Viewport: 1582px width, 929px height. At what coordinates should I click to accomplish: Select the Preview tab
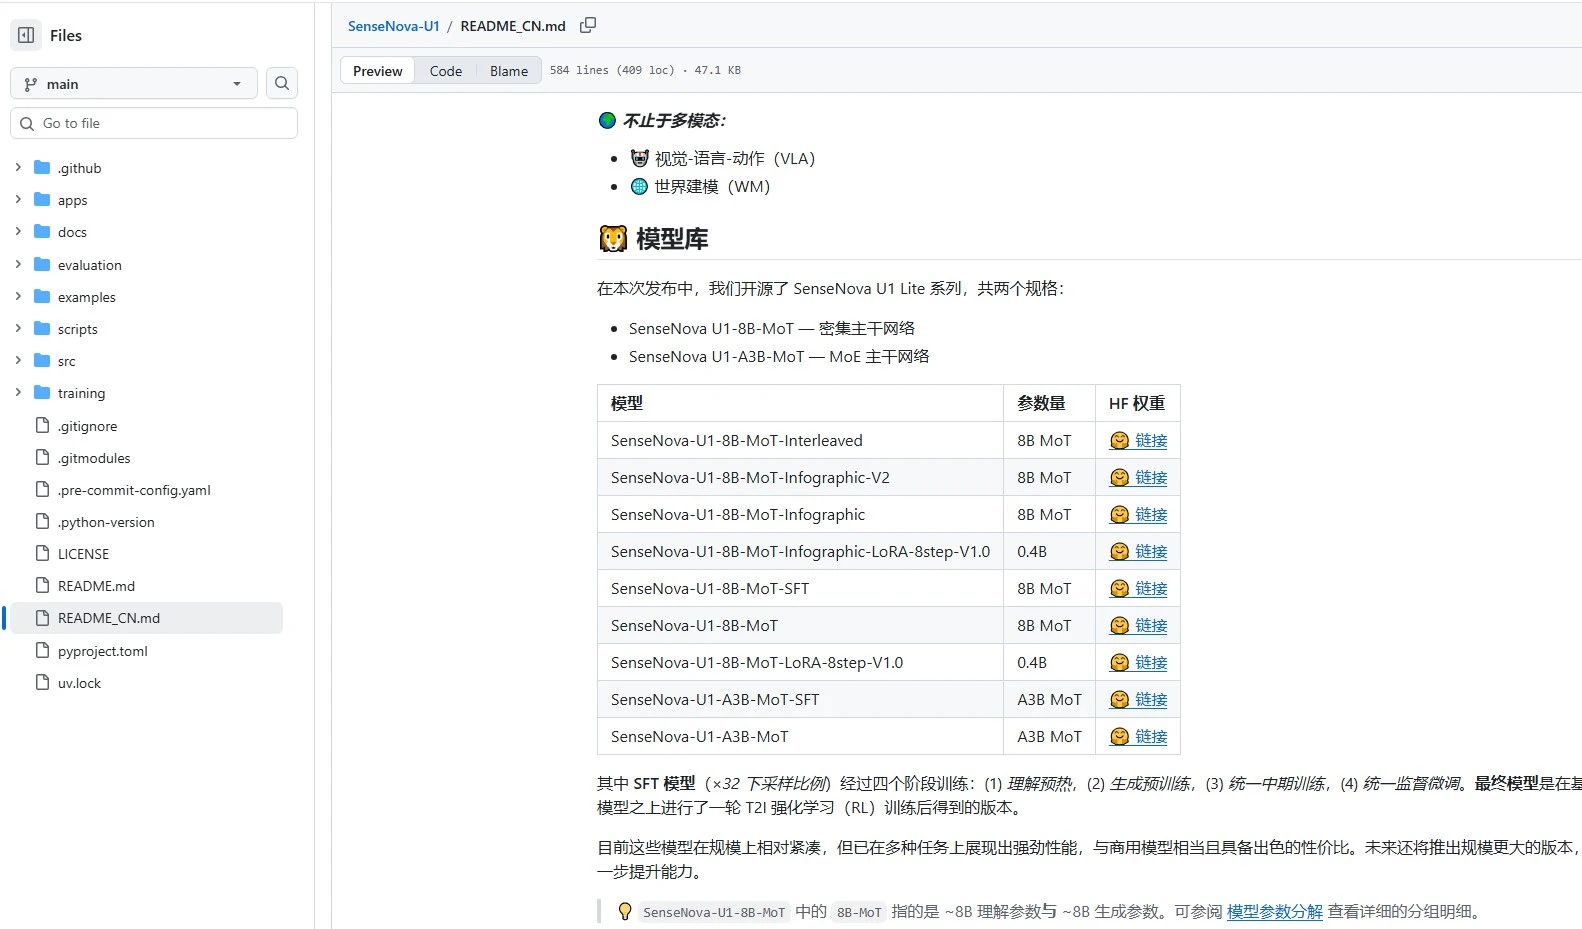[378, 71]
